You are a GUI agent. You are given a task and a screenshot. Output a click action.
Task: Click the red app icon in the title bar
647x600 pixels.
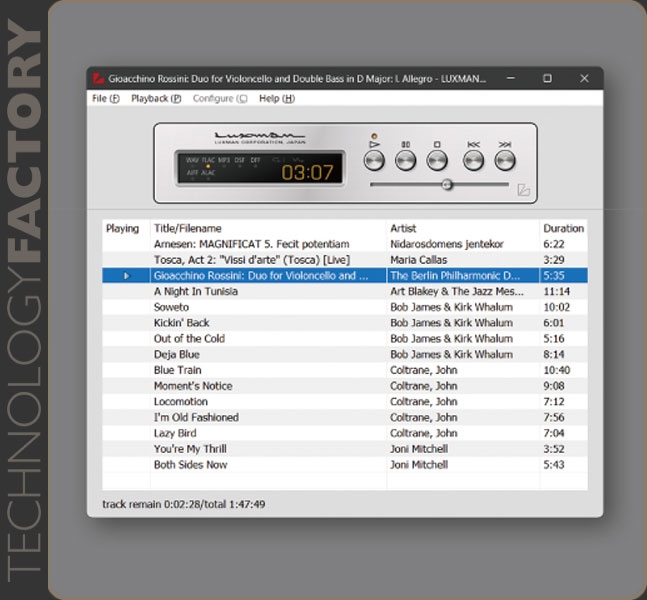pyautogui.click(x=98, y=78)
